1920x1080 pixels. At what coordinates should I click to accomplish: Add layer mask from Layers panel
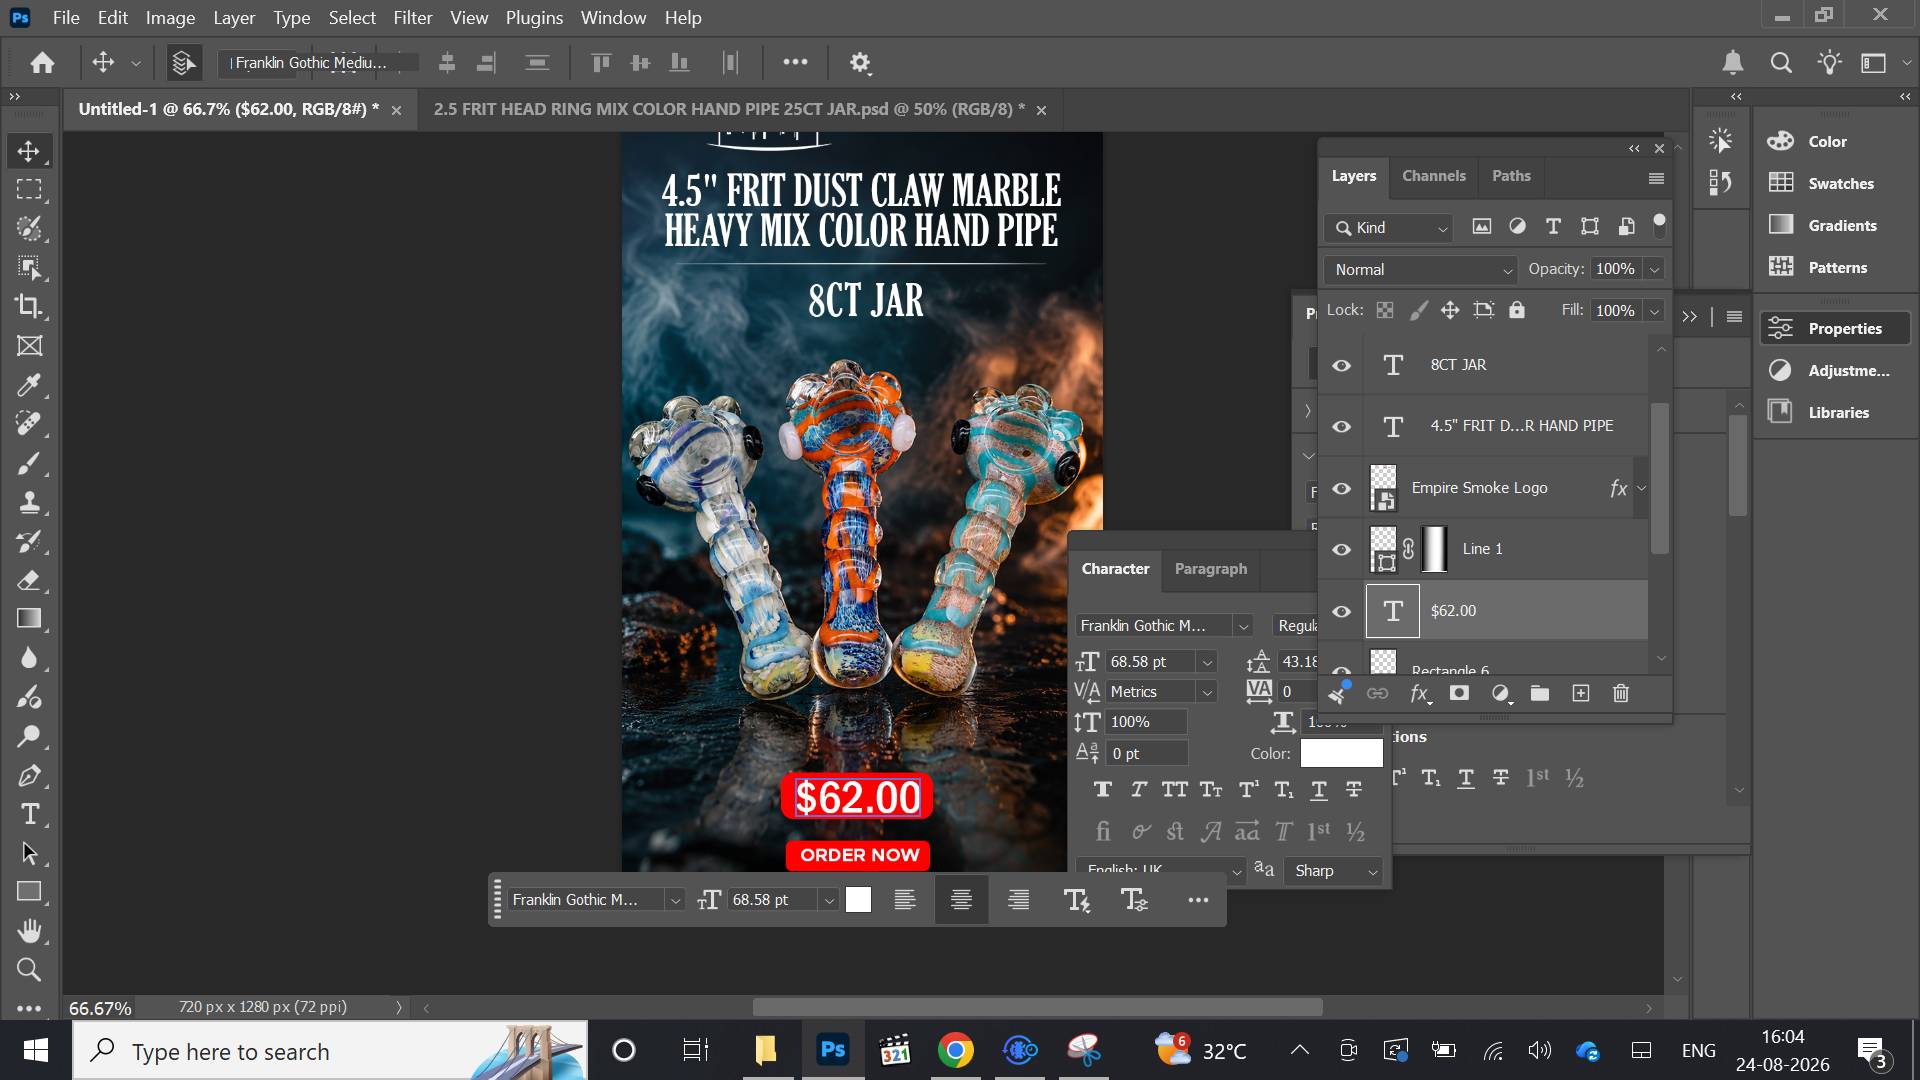click(1459, 693)
